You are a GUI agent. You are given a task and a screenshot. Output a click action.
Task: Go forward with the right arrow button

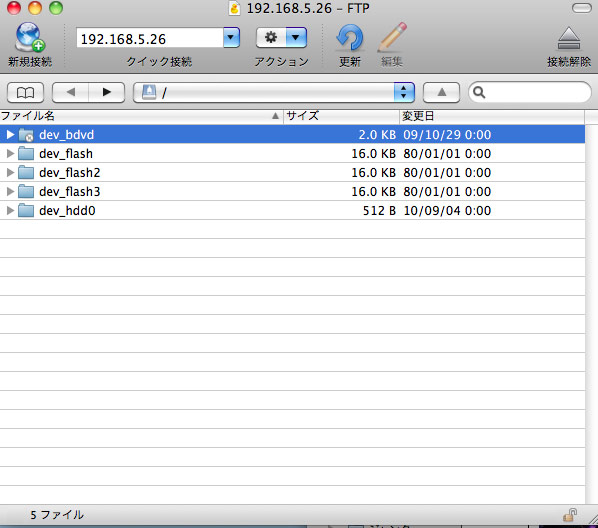click(x=107, y=93)
